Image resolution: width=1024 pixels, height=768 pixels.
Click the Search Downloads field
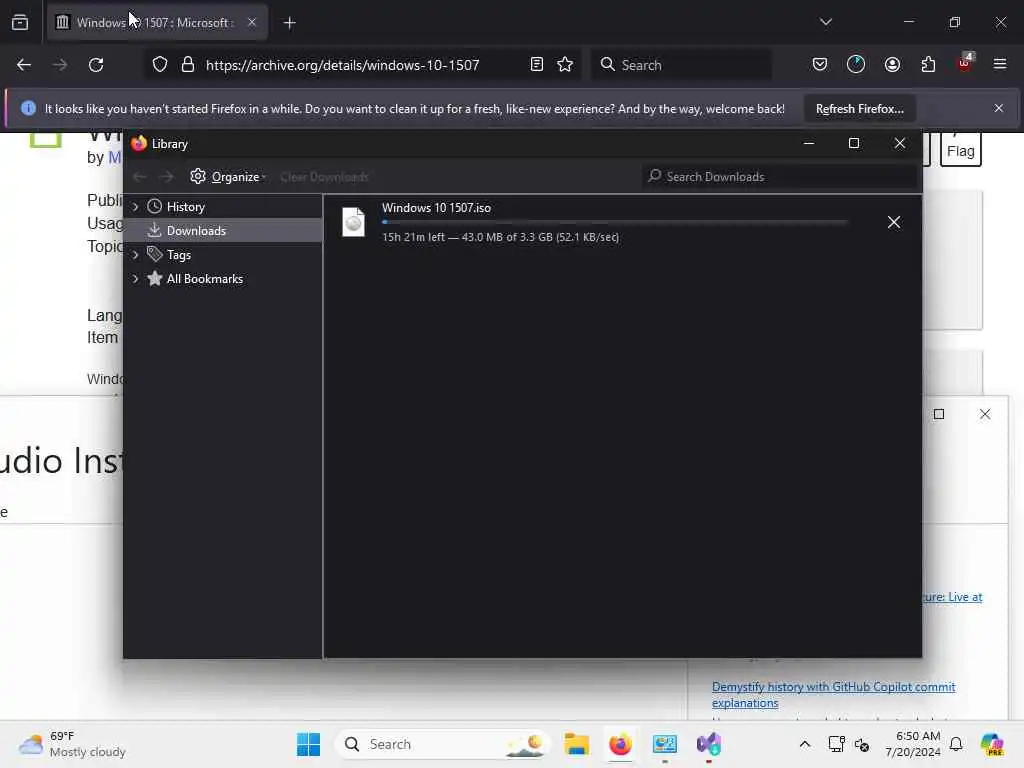[x=780, y=176]
